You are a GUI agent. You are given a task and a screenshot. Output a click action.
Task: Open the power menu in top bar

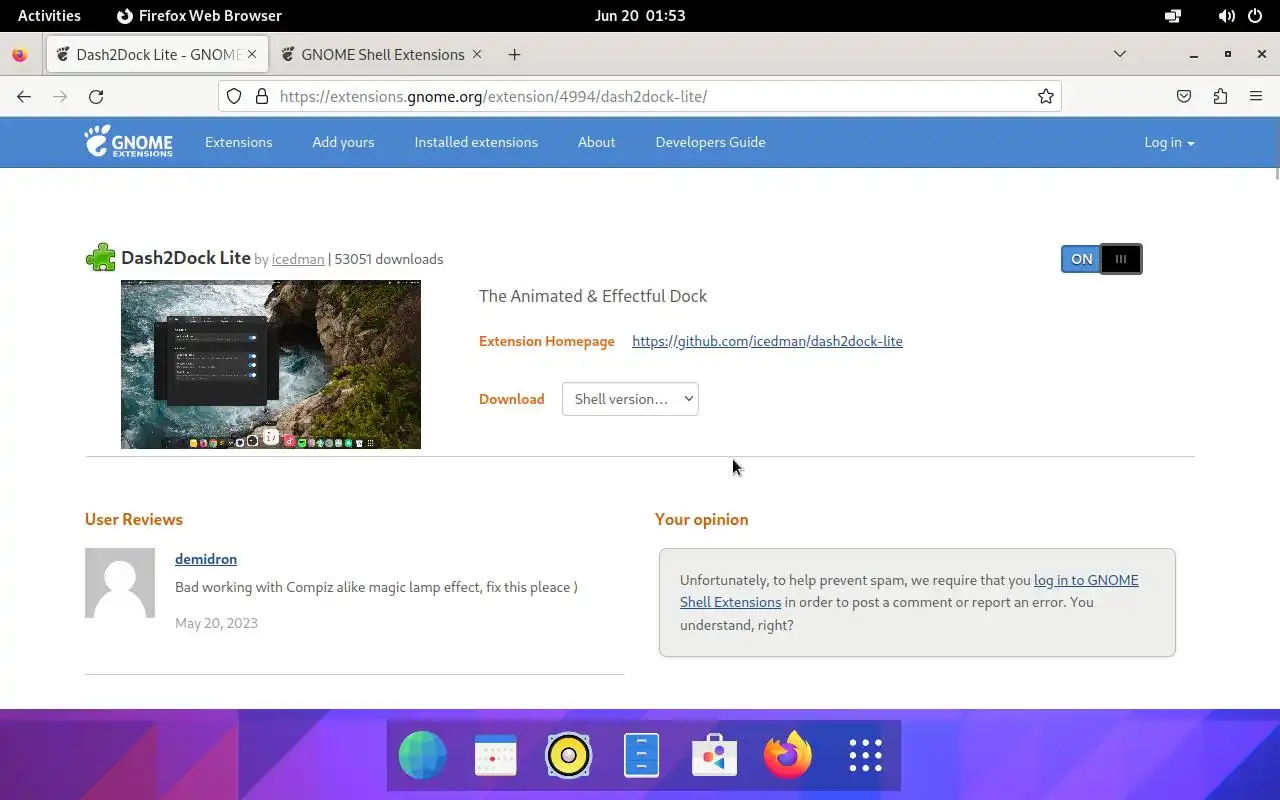pyautogui.click(x=1256, y=16)
